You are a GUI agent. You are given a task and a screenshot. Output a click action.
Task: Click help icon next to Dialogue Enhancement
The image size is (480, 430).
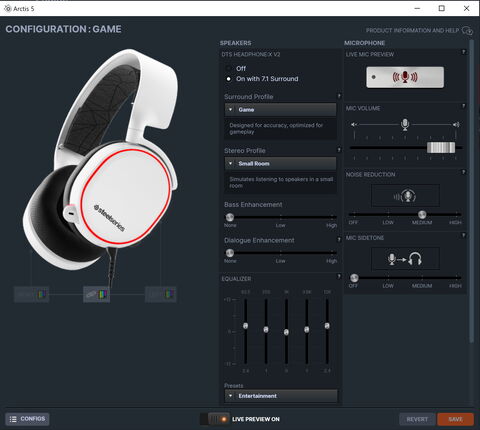pos(339,239)
